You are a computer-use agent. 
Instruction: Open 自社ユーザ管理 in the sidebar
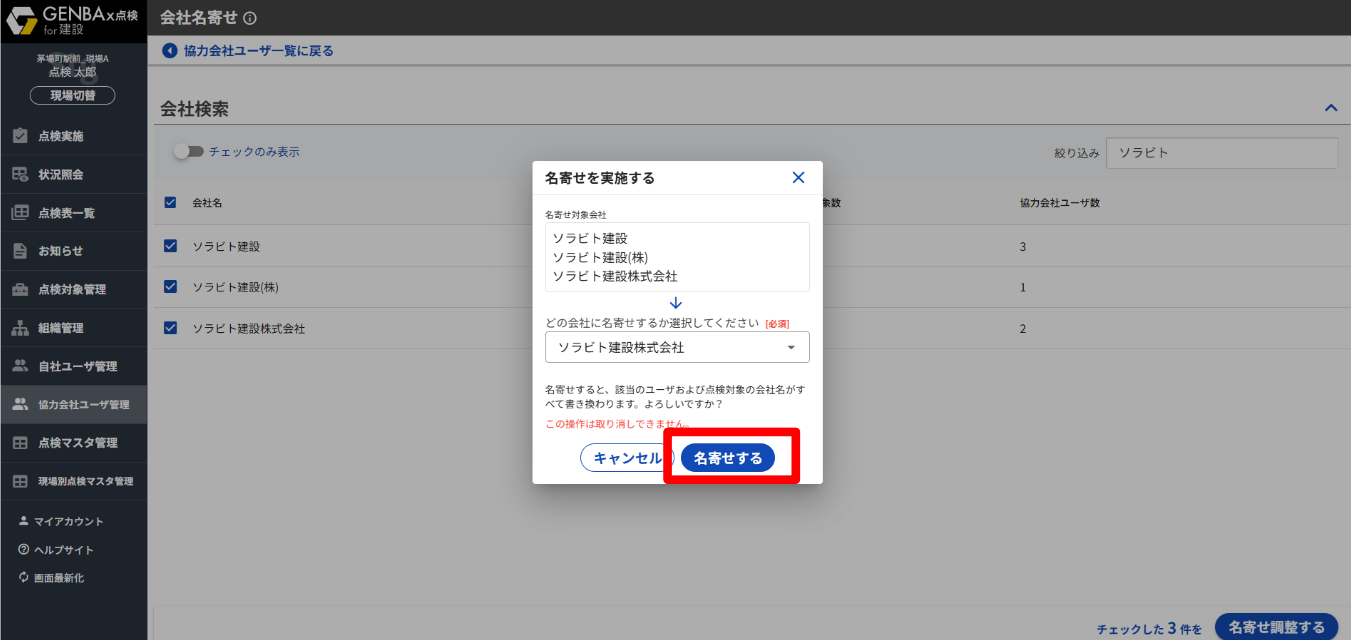click(77, 366)
